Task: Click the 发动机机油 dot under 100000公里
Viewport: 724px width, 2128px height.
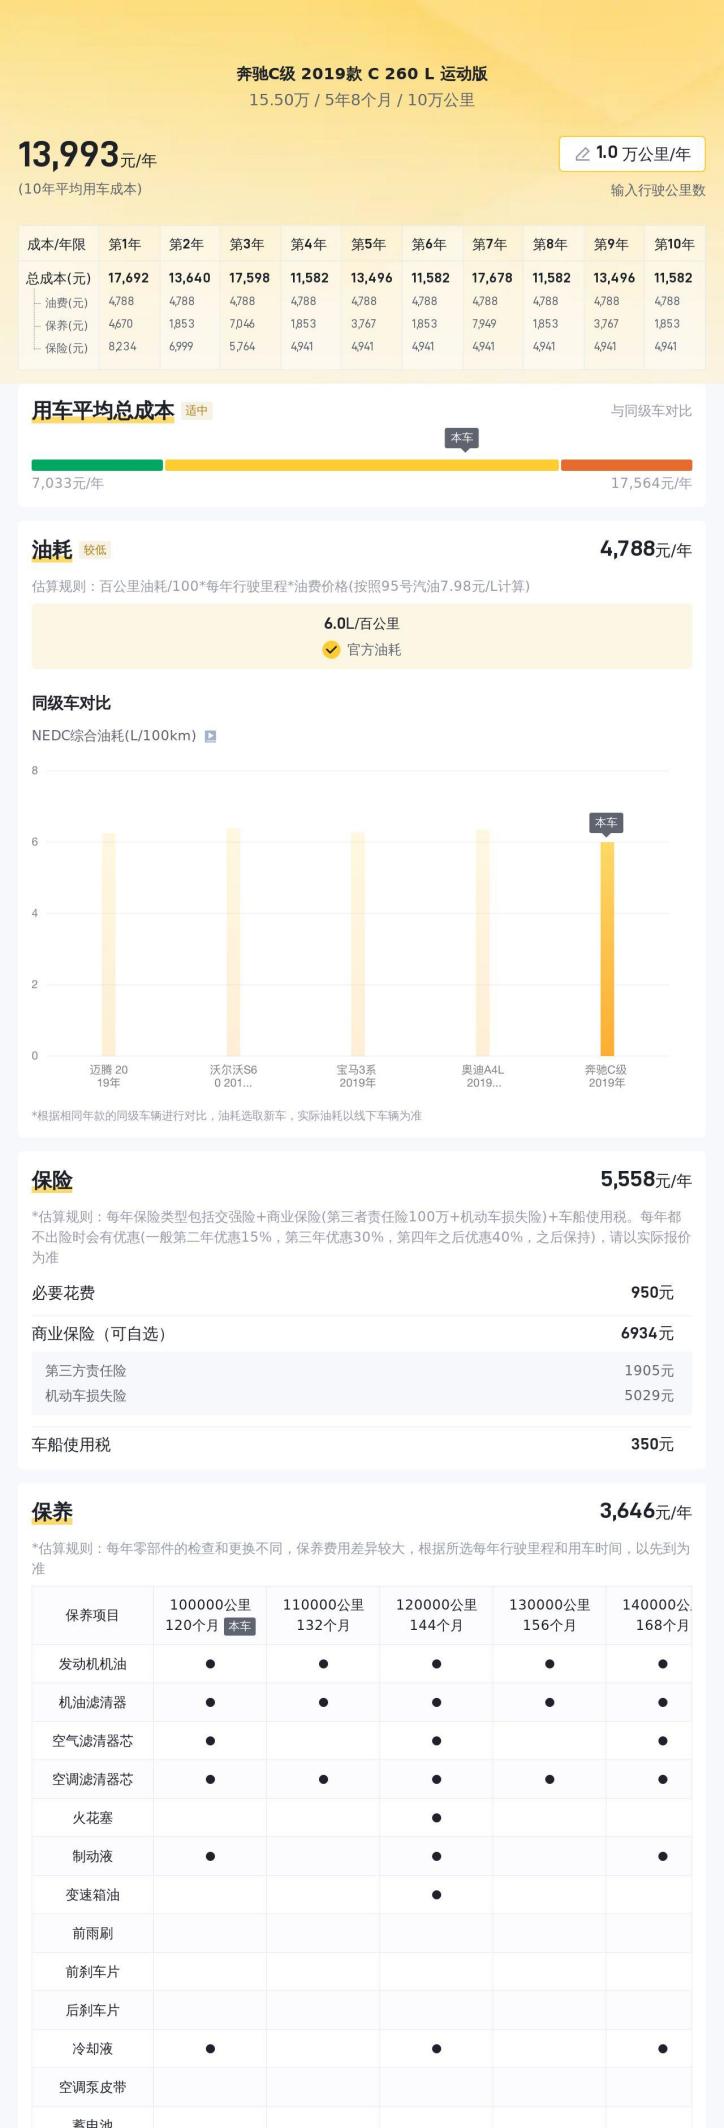Action: point(210,1664)
